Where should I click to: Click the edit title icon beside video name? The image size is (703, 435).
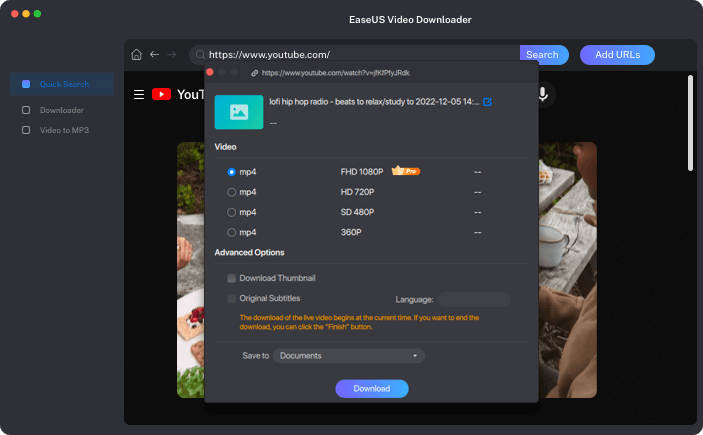[x=487, y=102]
